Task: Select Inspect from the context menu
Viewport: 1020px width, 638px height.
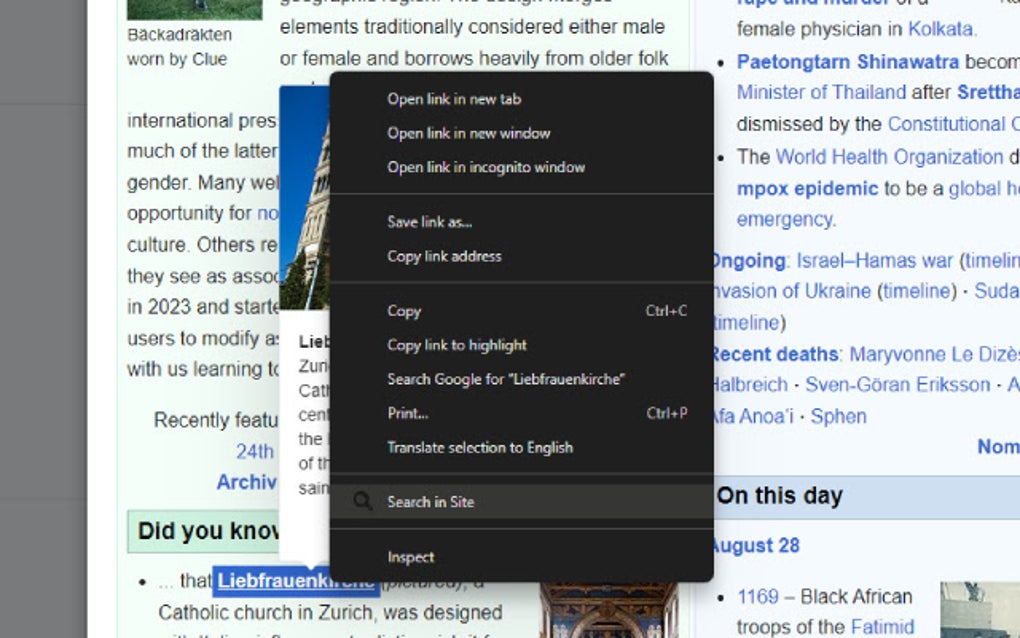Action: 410,557
